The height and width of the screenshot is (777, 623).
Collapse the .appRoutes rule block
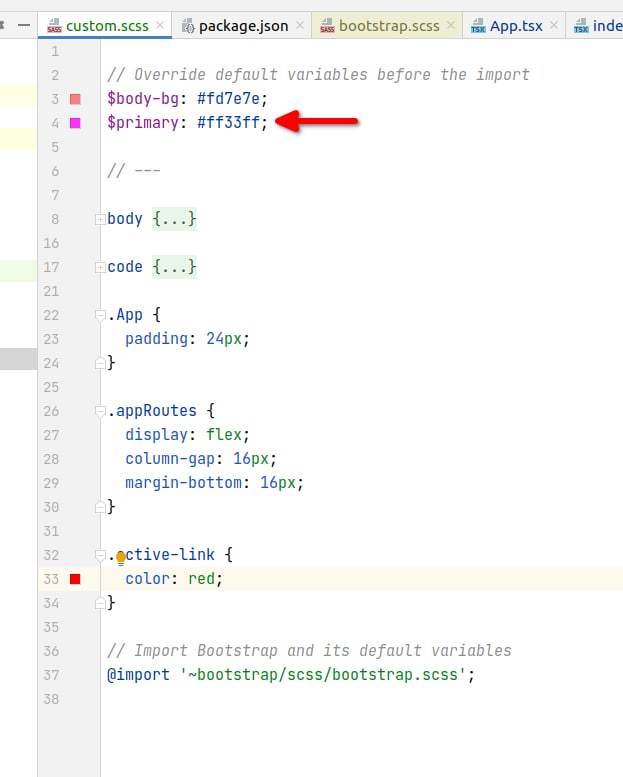99,411
